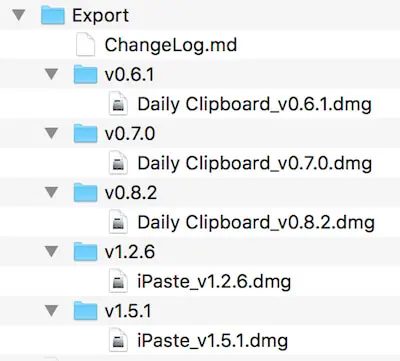Click the iPaste_v1.2.6.dmg disk icon

(118, 281)
